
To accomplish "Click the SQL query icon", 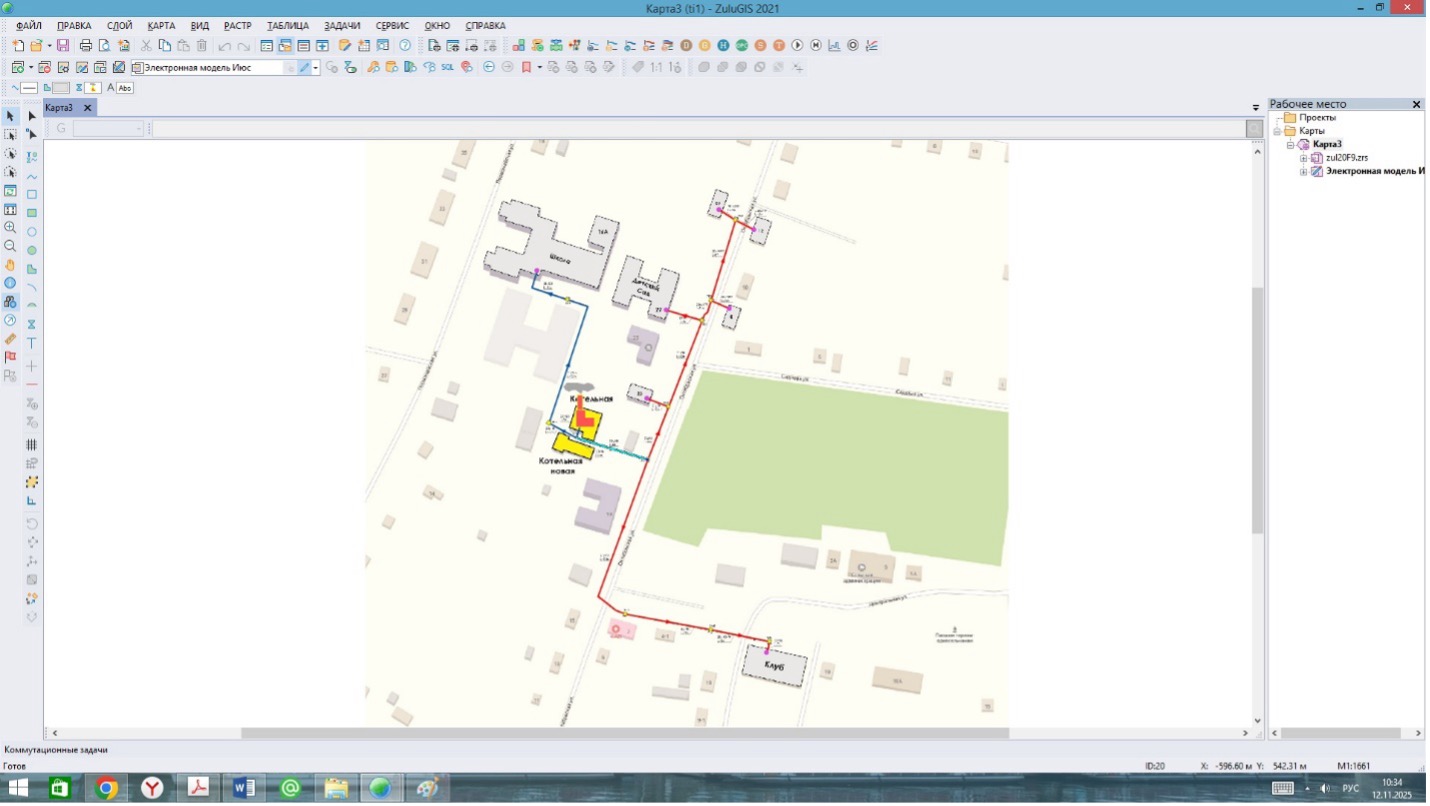I will [447, 68].
